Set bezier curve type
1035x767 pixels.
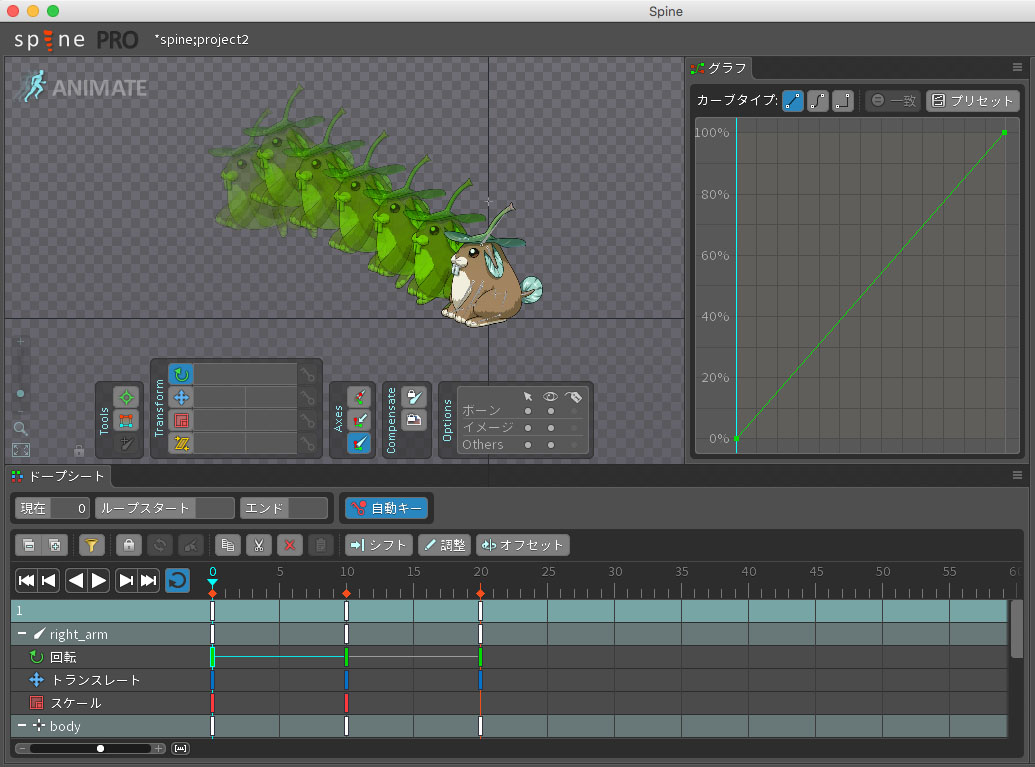point(818,101)
